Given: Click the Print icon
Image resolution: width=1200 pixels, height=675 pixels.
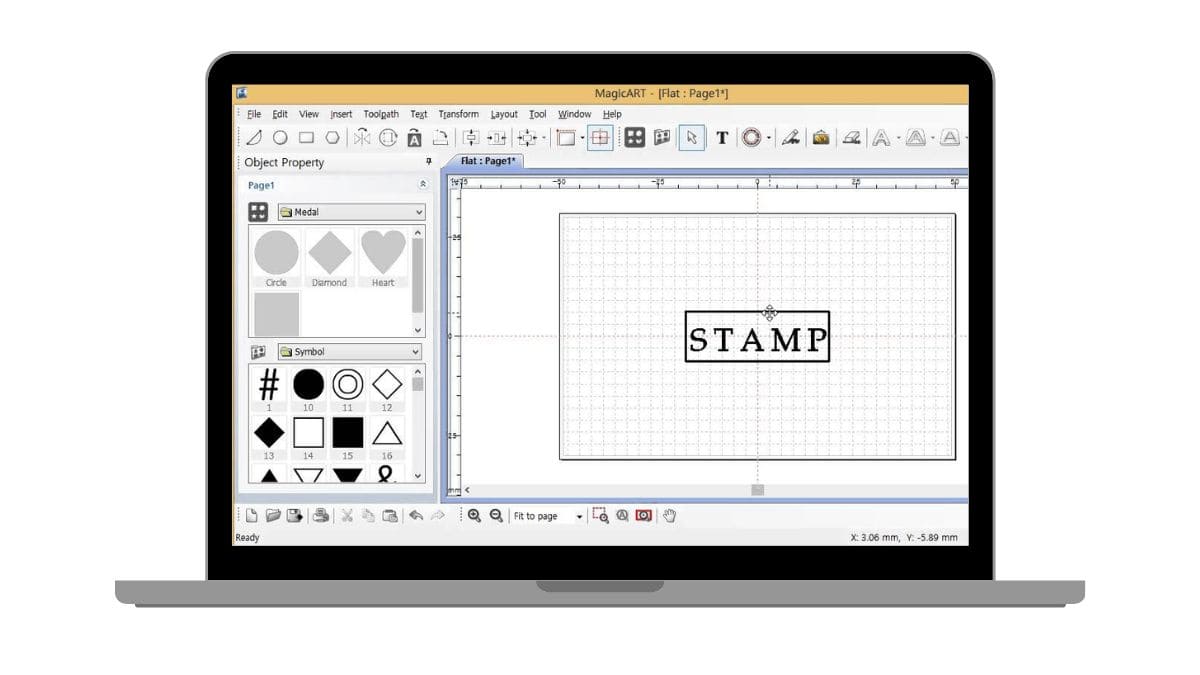Looking at the screenshot, I should tap(320, 516).
